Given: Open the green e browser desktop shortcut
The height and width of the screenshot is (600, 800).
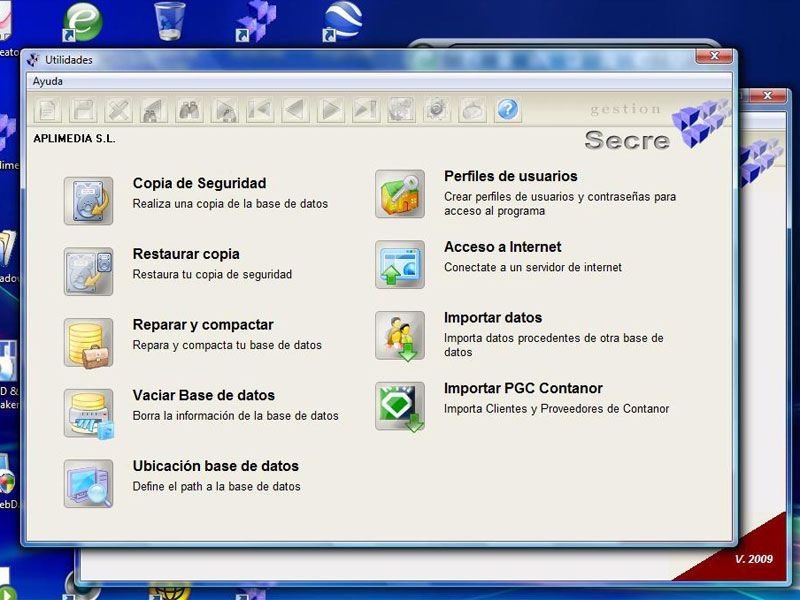Looking at the screenshot, I should tap(82, 21).
